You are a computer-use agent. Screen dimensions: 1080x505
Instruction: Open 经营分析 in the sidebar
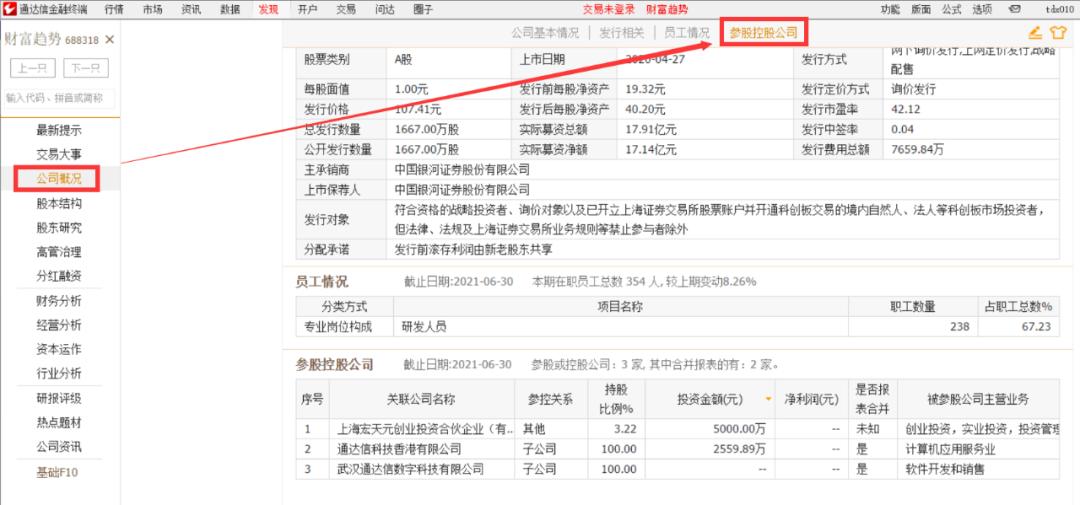(59, 324)
